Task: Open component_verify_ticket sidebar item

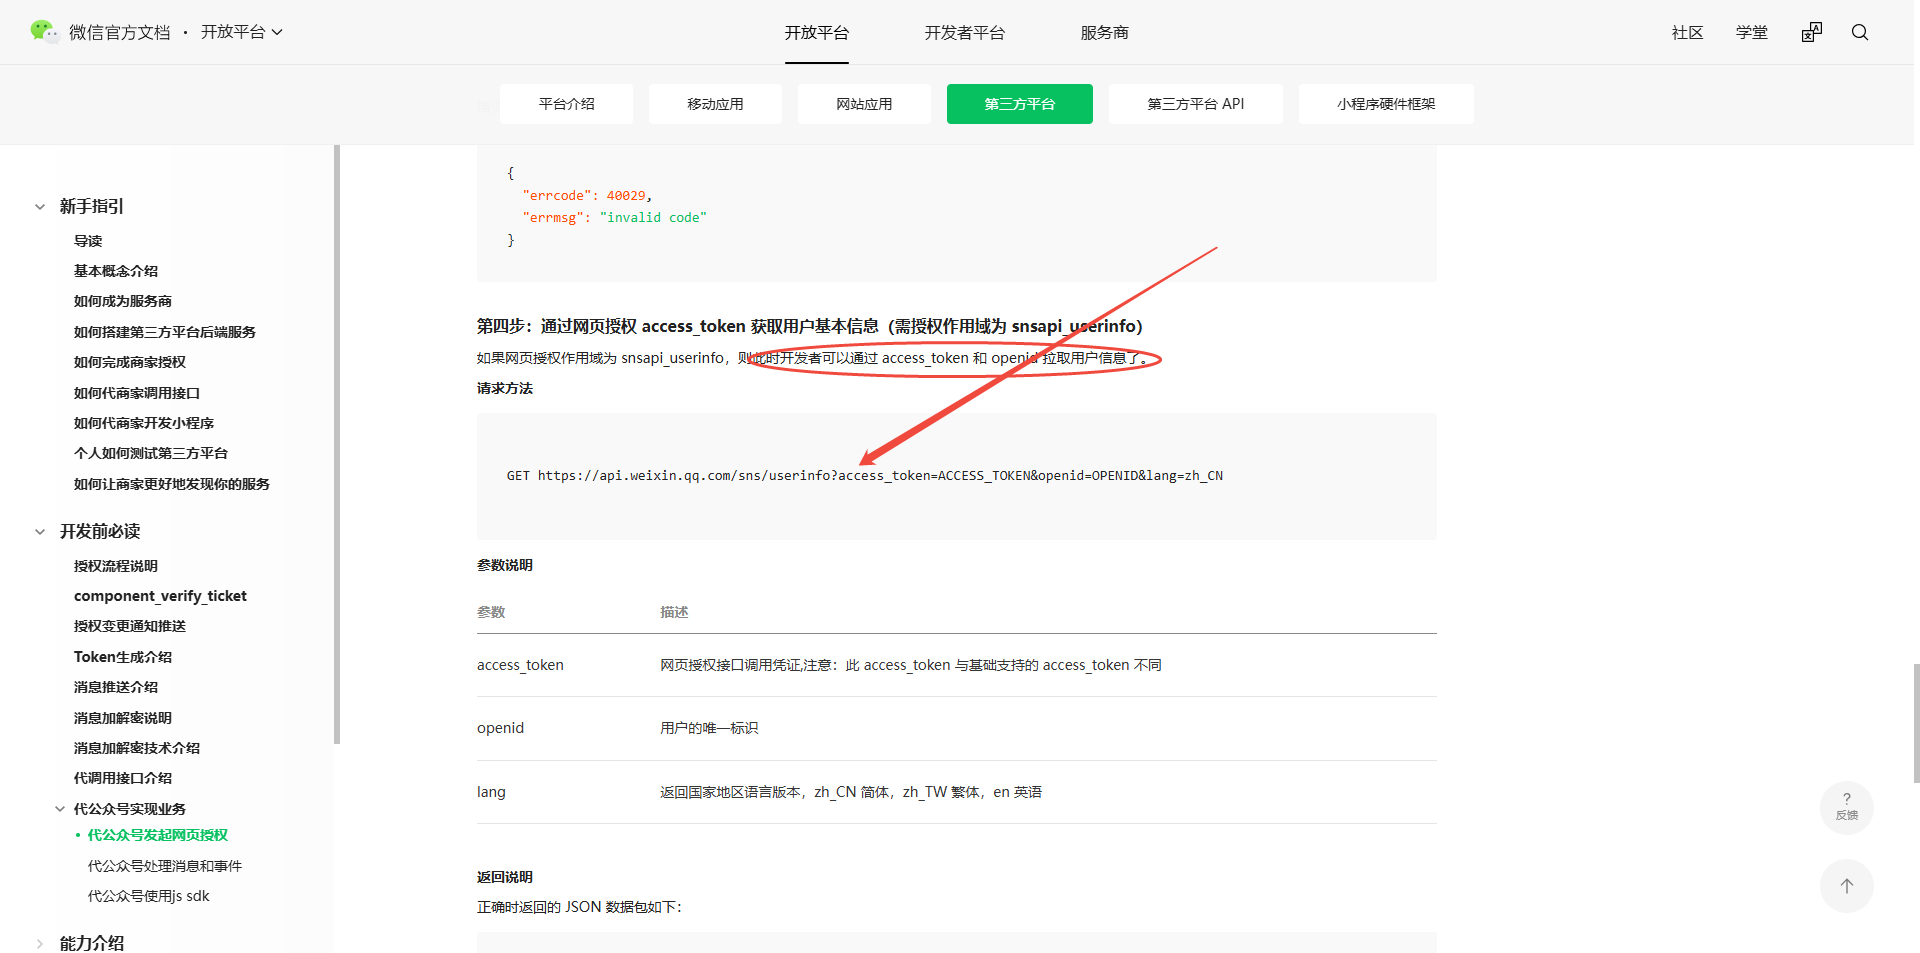Action: click(x=160, y=596)
